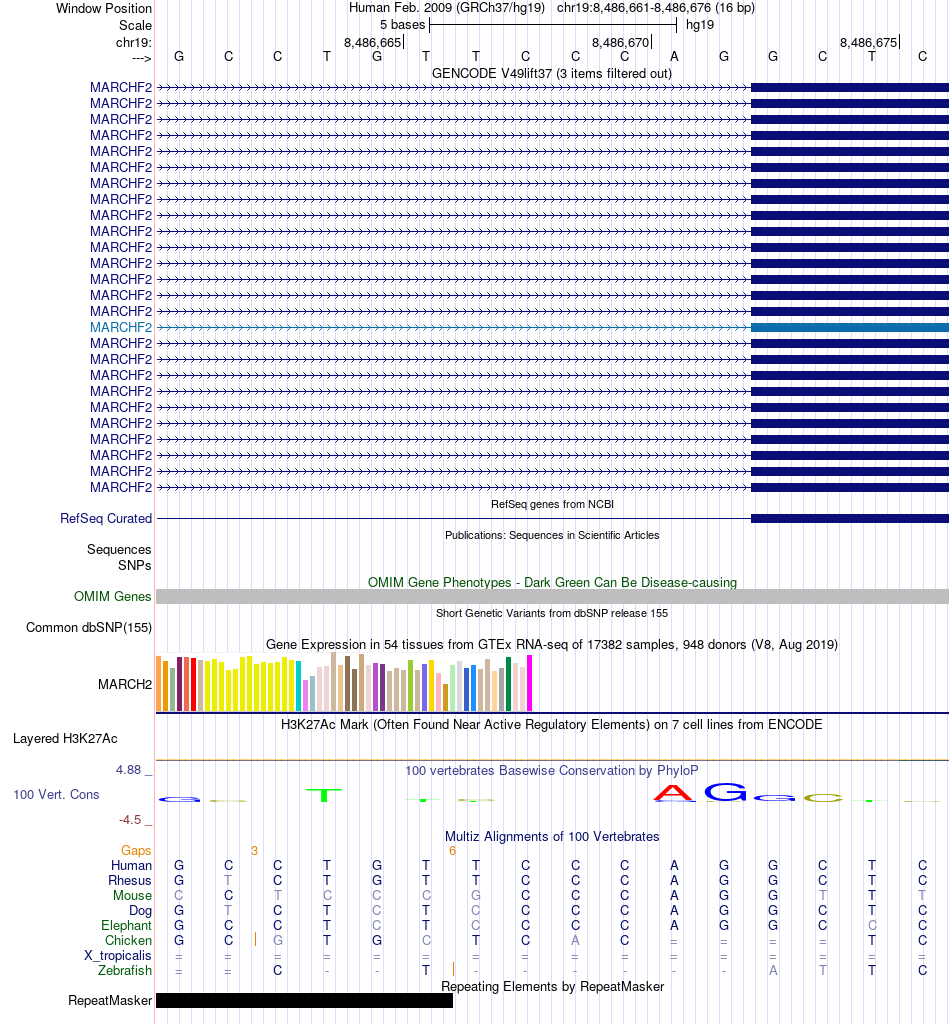
Task: Click the orange 'Gaps' row label
Action: click(136, 850)
